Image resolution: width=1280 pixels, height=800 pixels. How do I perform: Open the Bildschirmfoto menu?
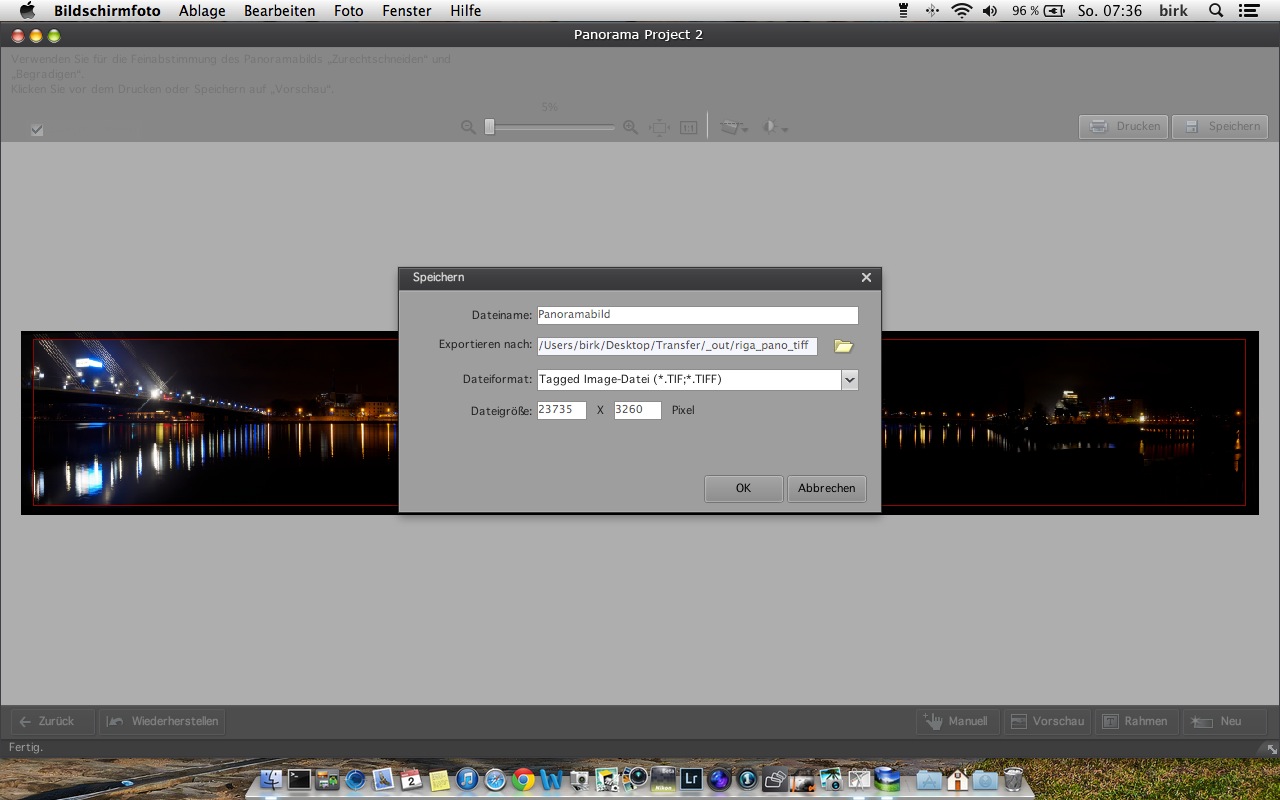(x=107, y=11)
